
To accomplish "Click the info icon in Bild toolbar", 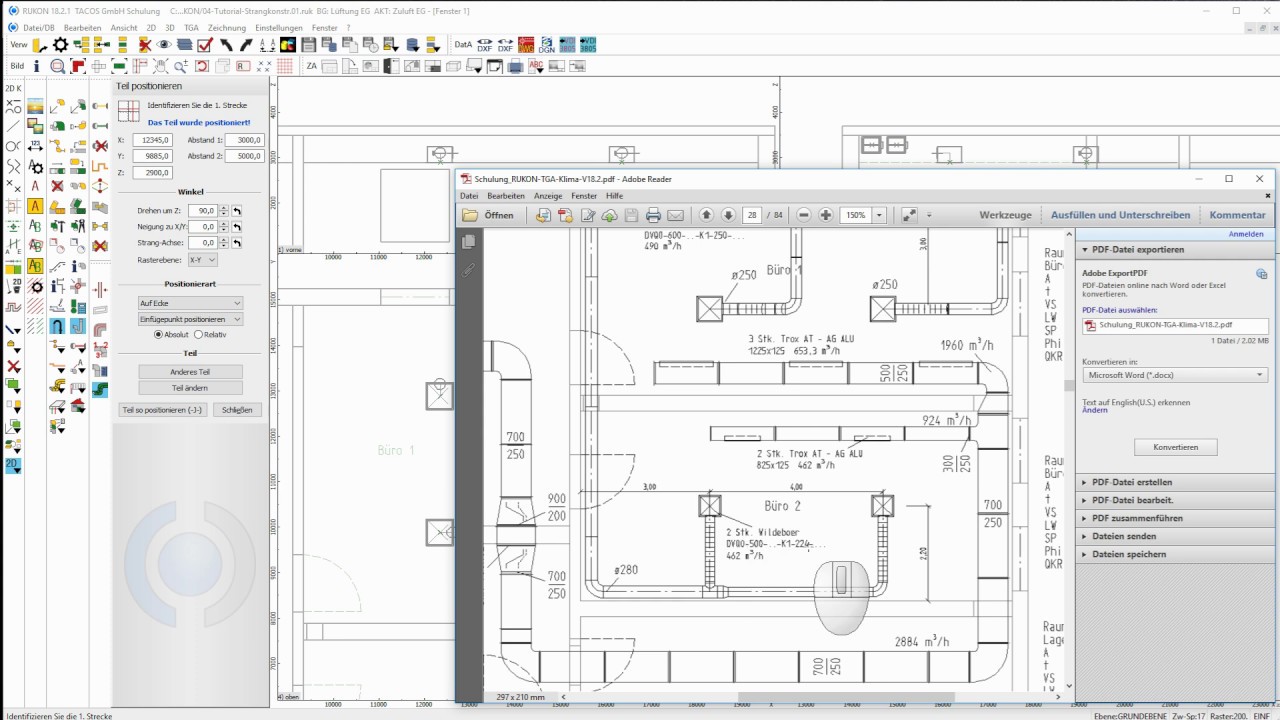I will [37, 66].
